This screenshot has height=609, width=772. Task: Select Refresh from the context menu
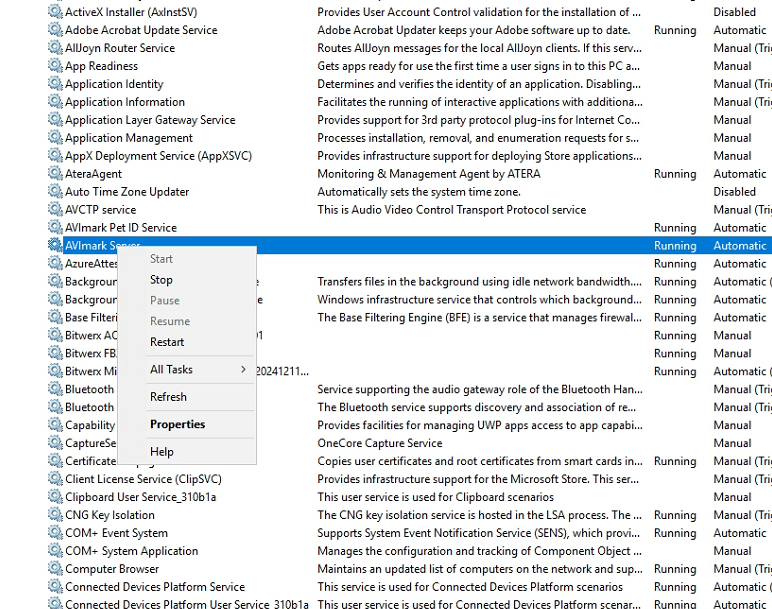click(168, 397)
